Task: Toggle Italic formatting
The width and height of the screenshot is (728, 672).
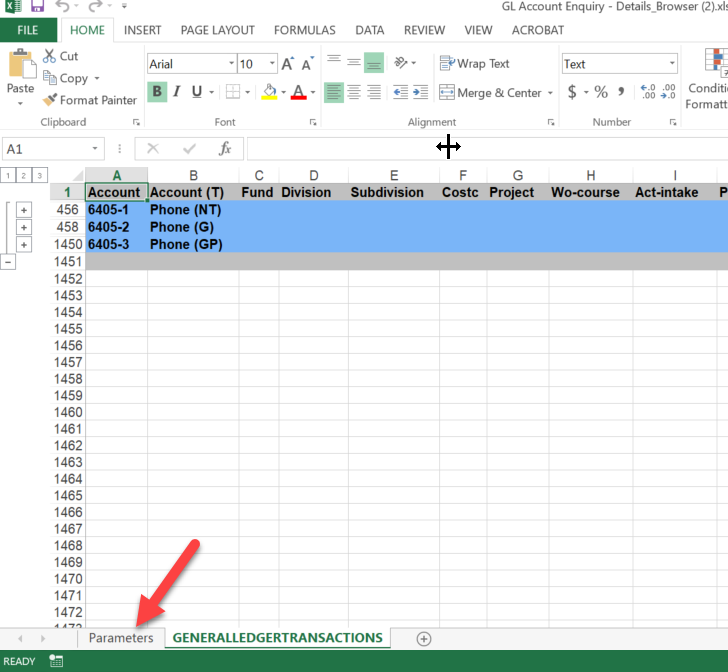Action: 177,92
